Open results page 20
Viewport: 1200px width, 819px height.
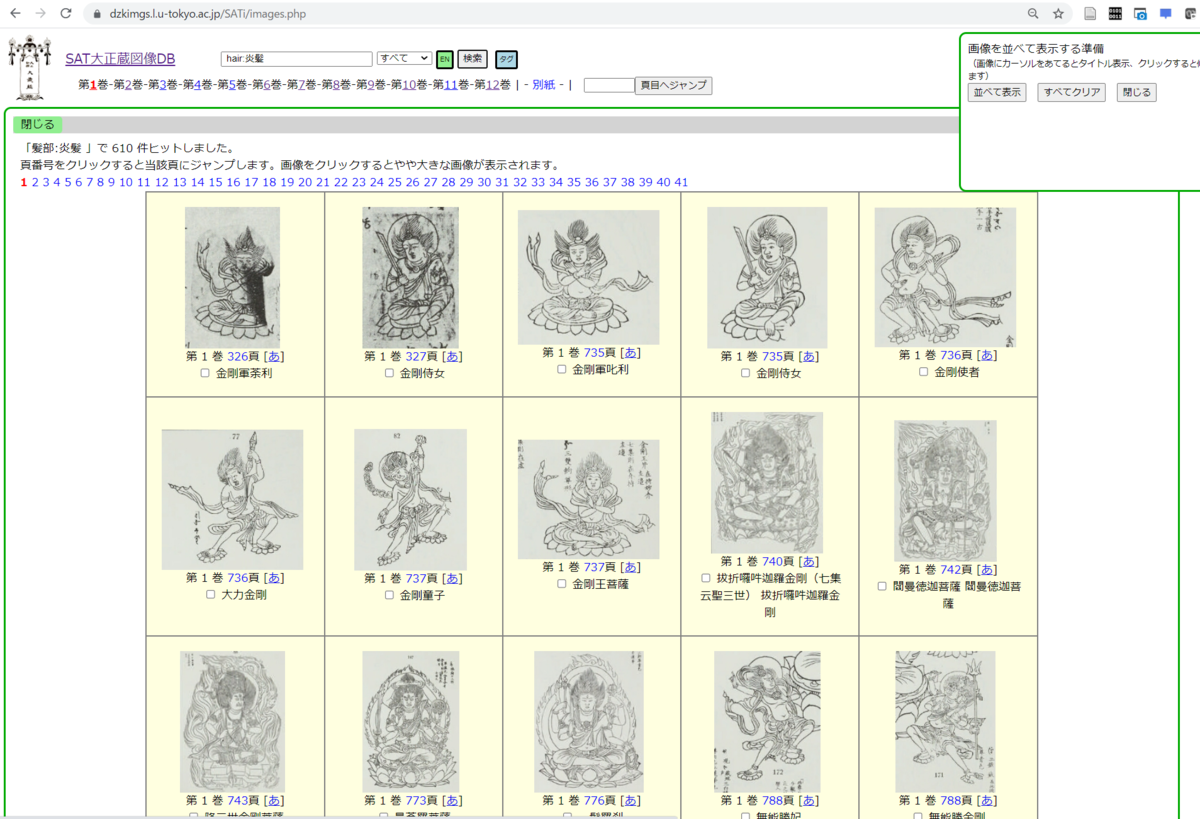point(305,182)
